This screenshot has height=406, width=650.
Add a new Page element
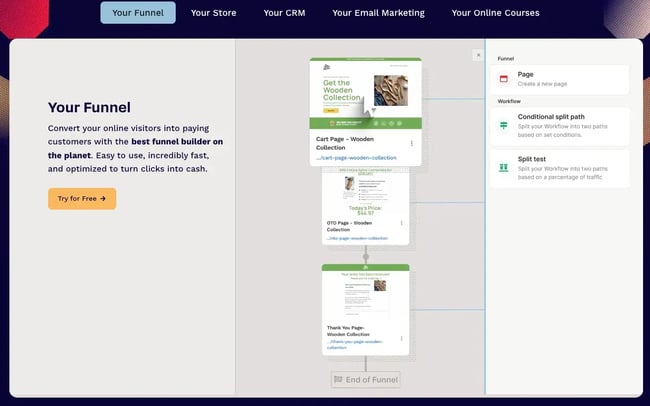[560, 79]
